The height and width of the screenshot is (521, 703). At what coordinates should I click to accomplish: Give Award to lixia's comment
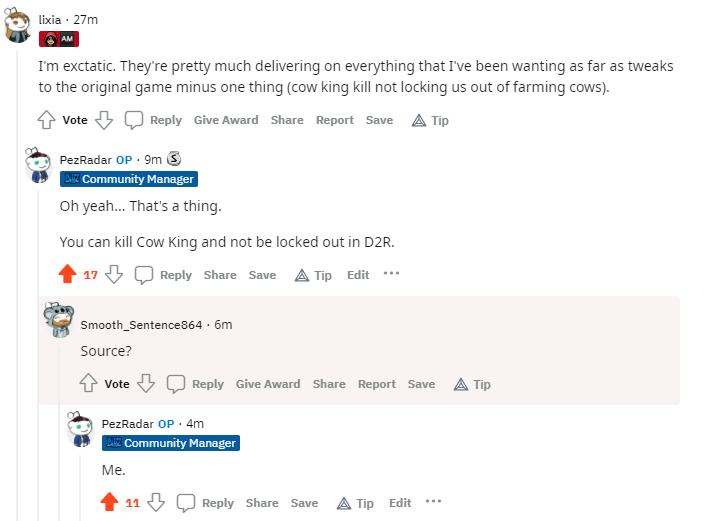pos(226,120)
